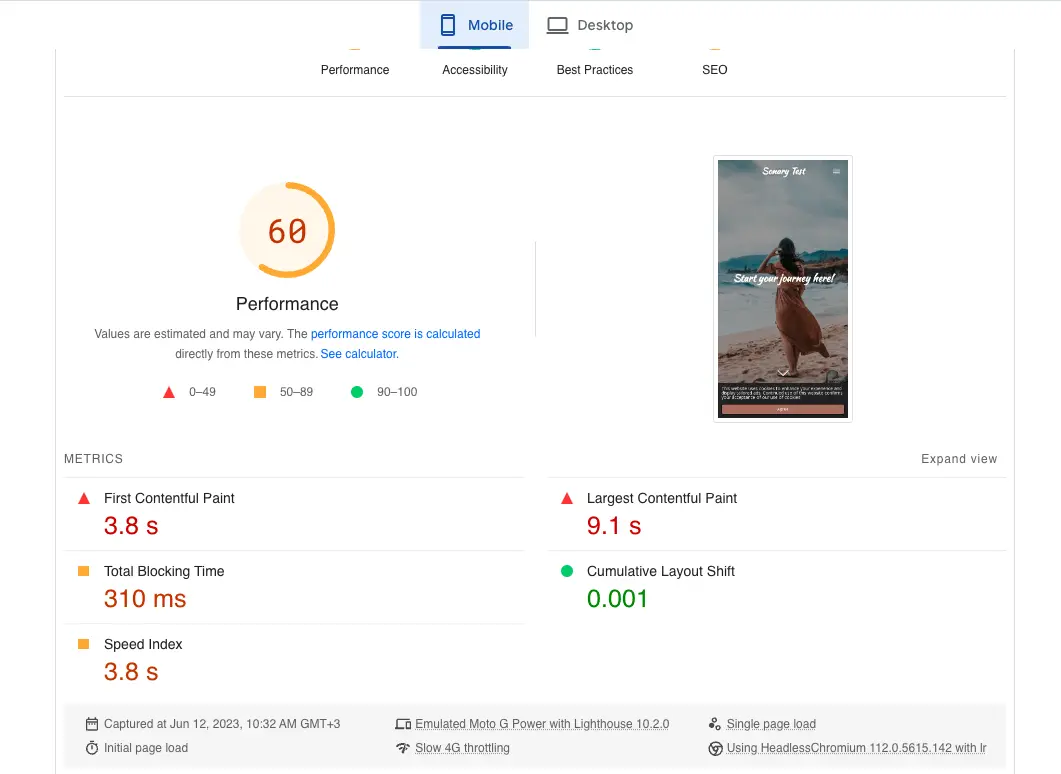Click red triangle beside First Contentful Paint
Viewport: 1061px width, 774px height.
click(x=84, y=499)
